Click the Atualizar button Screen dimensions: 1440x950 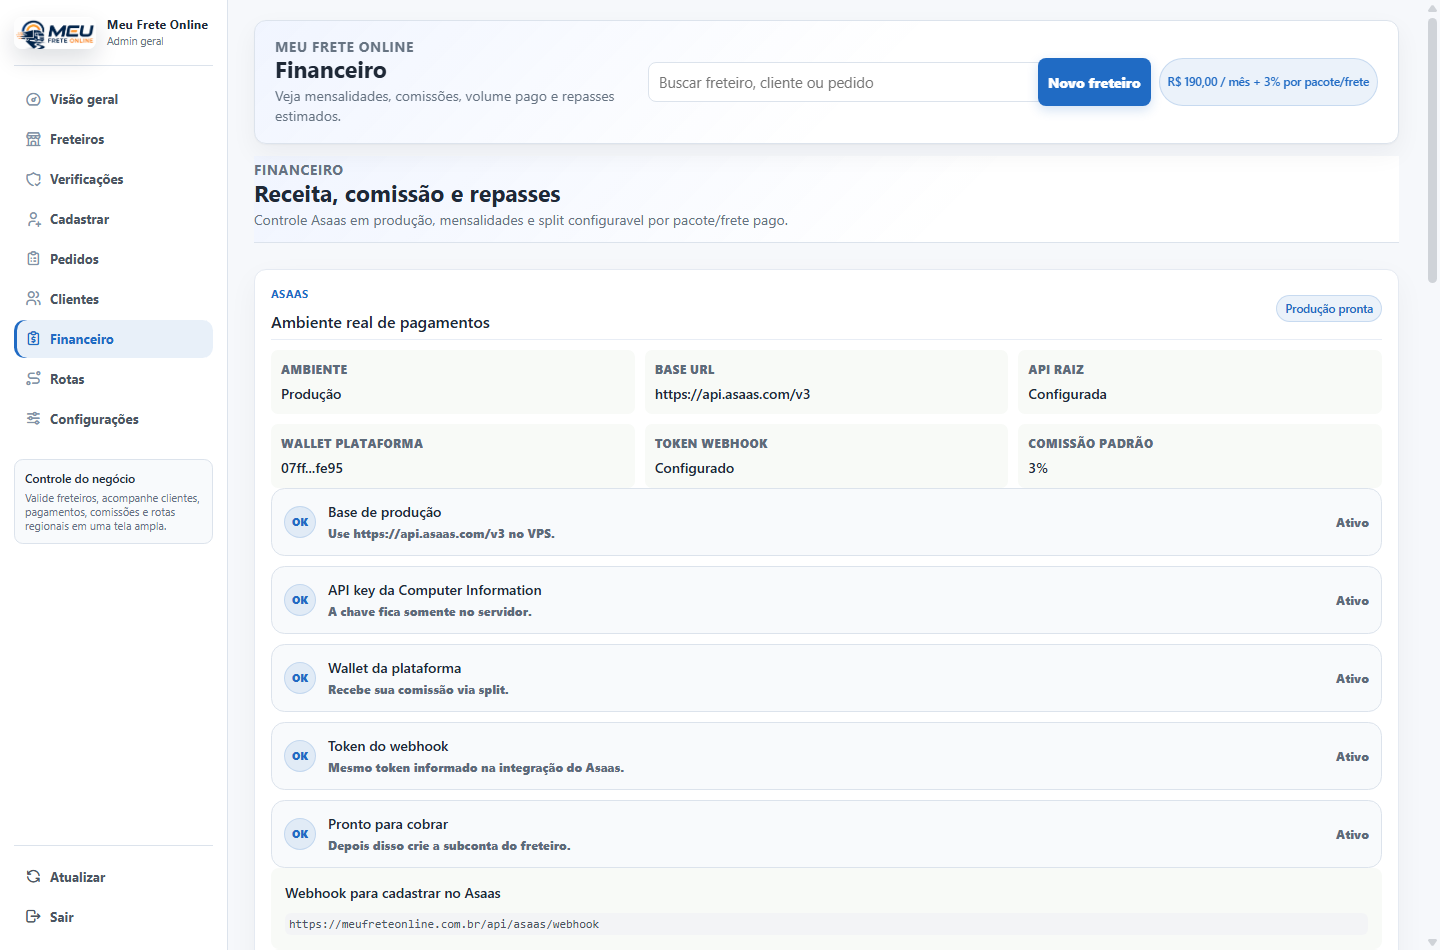point(114,877)
